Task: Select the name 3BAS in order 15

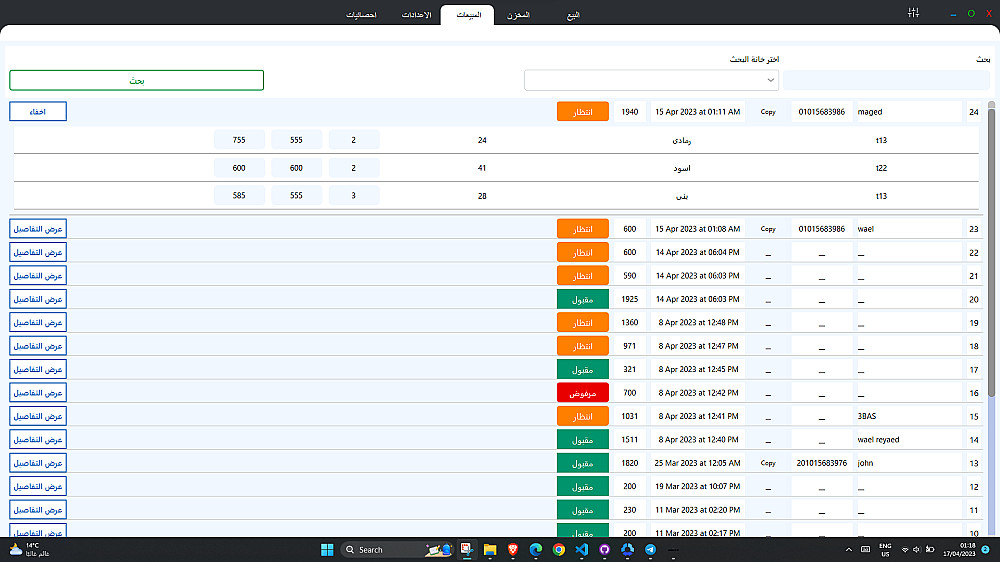Action: [x=867, y=416]
